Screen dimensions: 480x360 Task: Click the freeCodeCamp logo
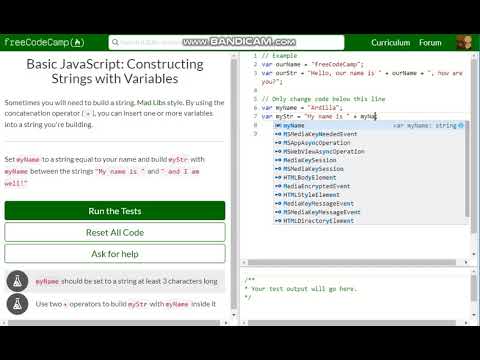click(44, 42)
